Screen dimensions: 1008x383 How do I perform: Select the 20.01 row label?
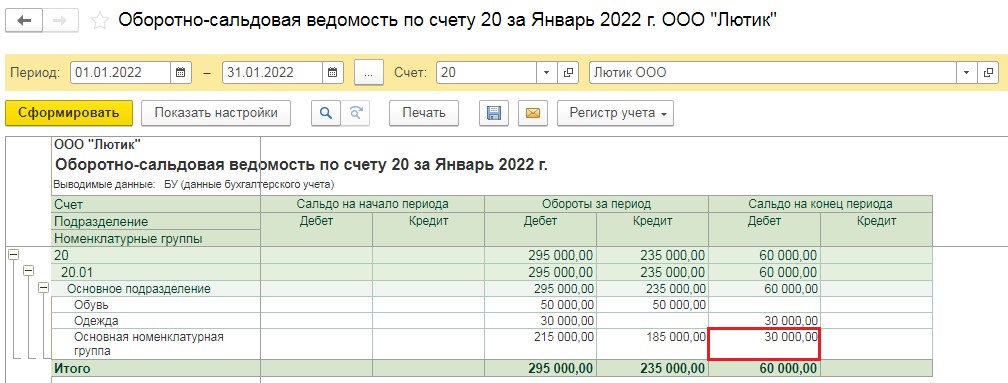(x=156, y=272)
